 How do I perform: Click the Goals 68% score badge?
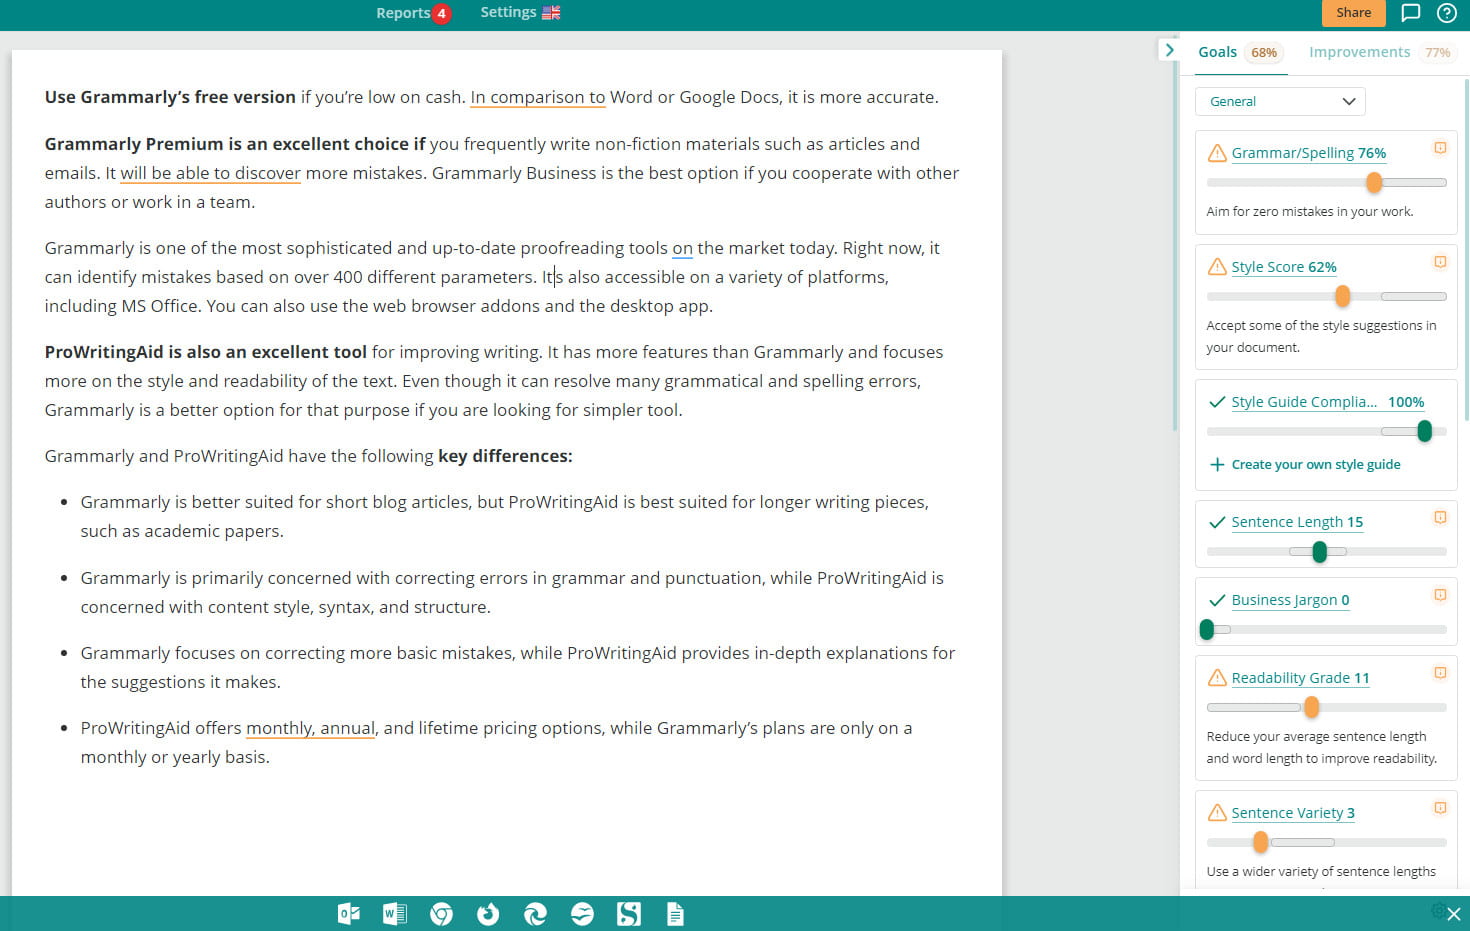(1264, 53)
